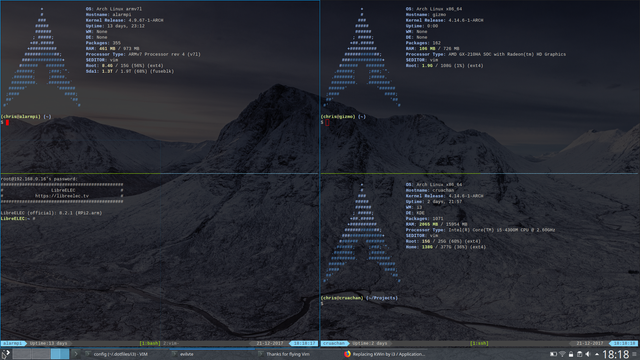This screenshot has width=640, height=360.
Task: Click the https://libreelec.tv banner URL
Action: tap(62, 196)
